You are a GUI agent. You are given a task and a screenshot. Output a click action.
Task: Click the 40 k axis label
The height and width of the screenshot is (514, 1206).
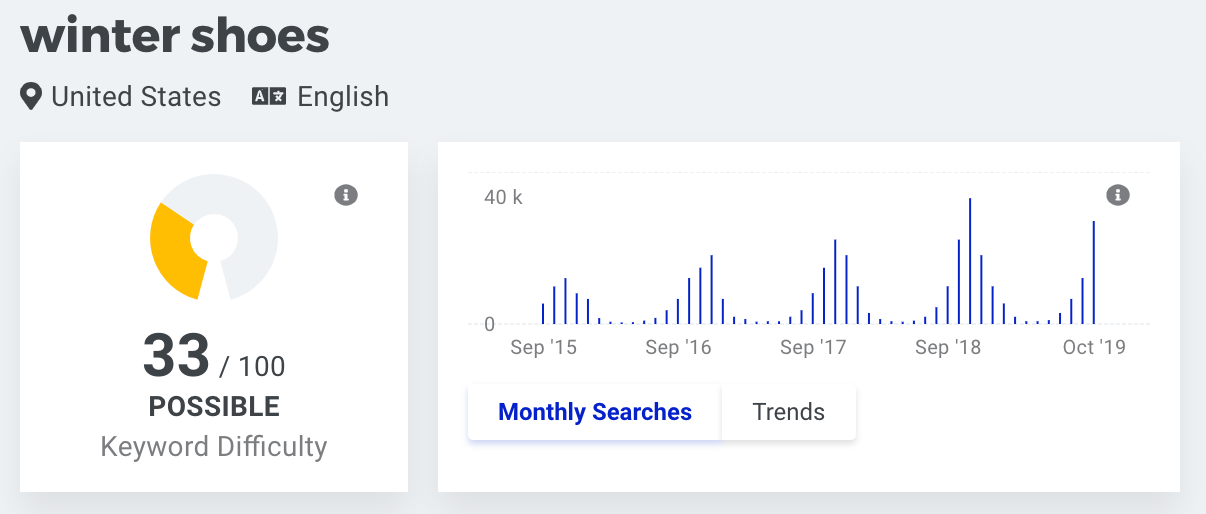504,197
